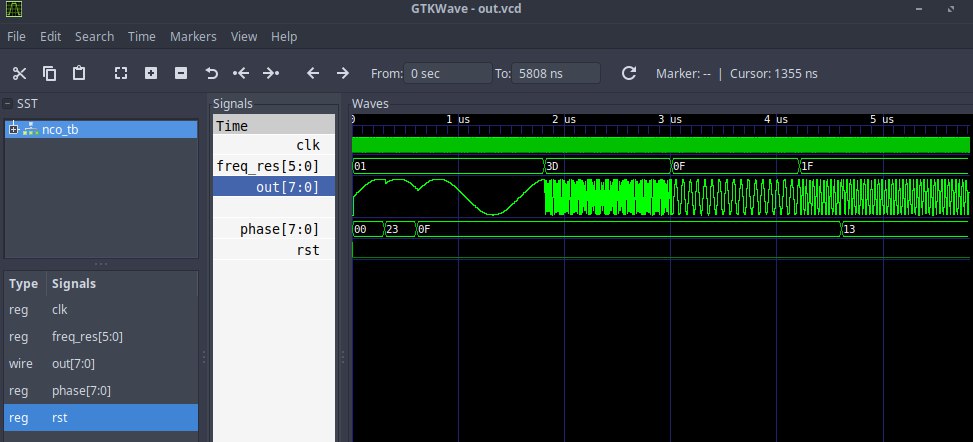Go to the start of the time range
This screenshot has width=973, height=442.
click(x=241, y=74)
